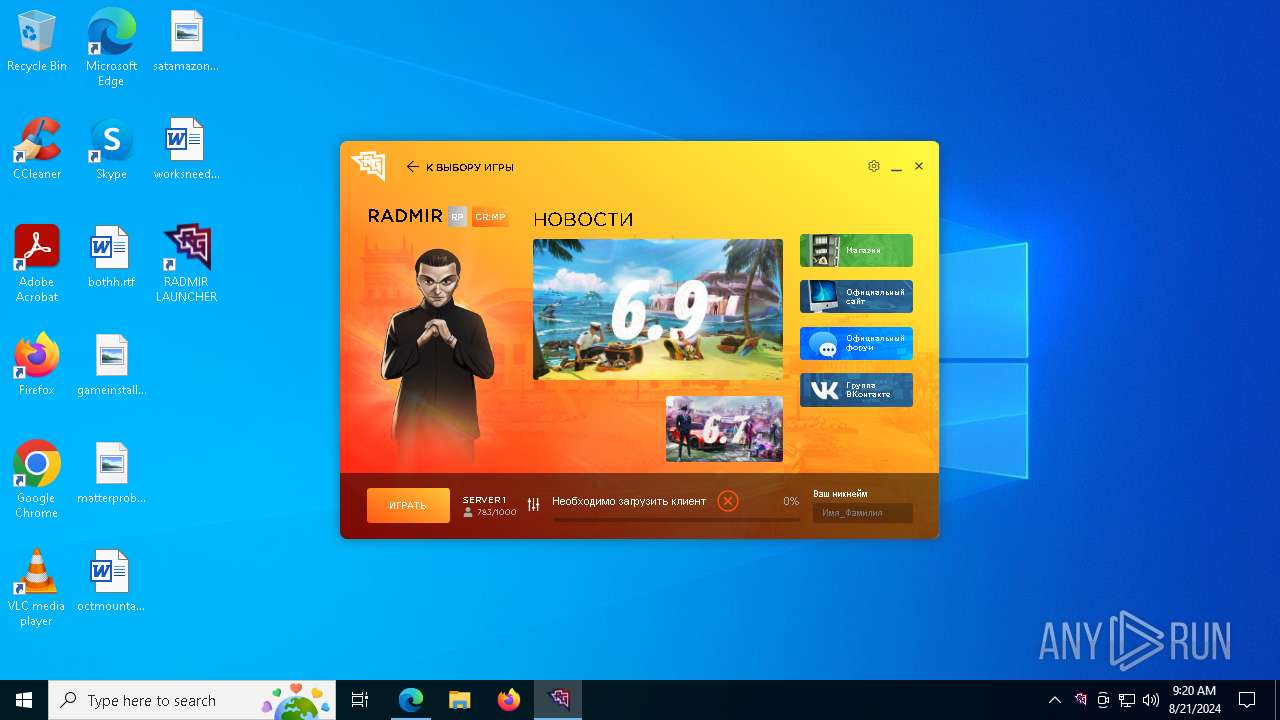
Task: Select Adobe Acrobat desktop shortcut
Action: pos(37,264)
